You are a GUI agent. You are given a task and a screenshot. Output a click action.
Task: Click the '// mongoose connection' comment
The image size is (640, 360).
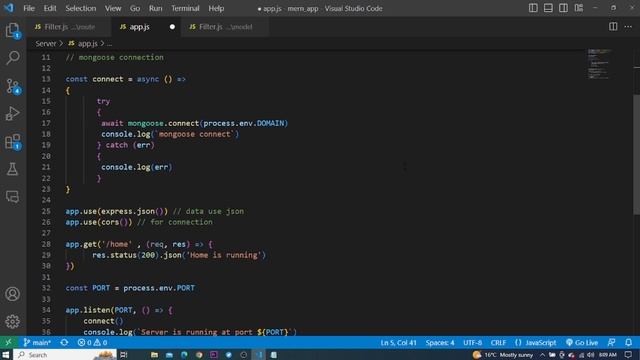pyautogui.click(x=115, y=58)
